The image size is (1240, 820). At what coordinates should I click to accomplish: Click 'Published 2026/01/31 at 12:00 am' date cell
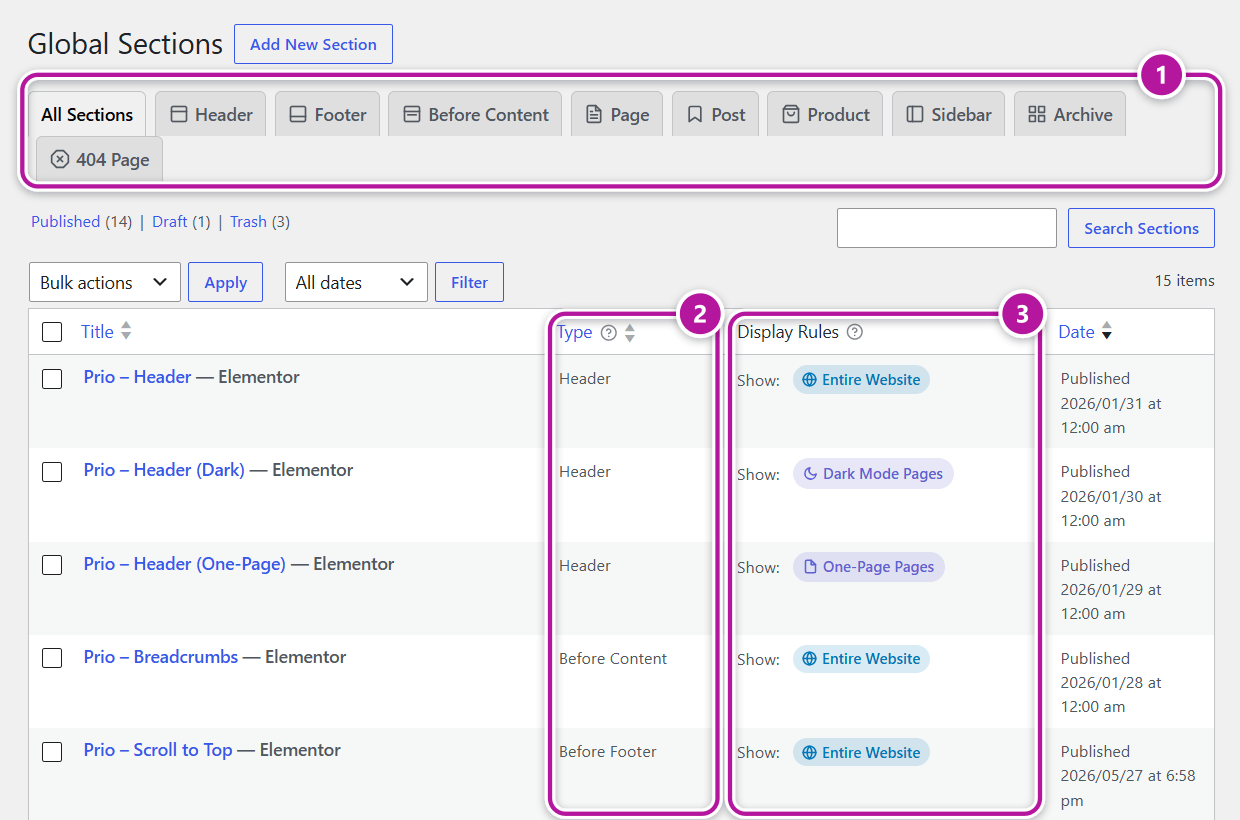tap(1110, 403)
